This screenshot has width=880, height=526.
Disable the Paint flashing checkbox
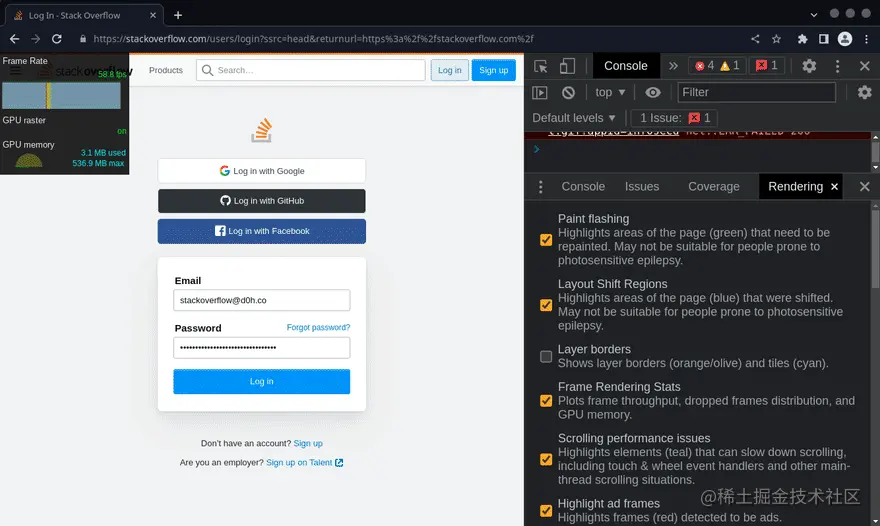pos(546,240)
